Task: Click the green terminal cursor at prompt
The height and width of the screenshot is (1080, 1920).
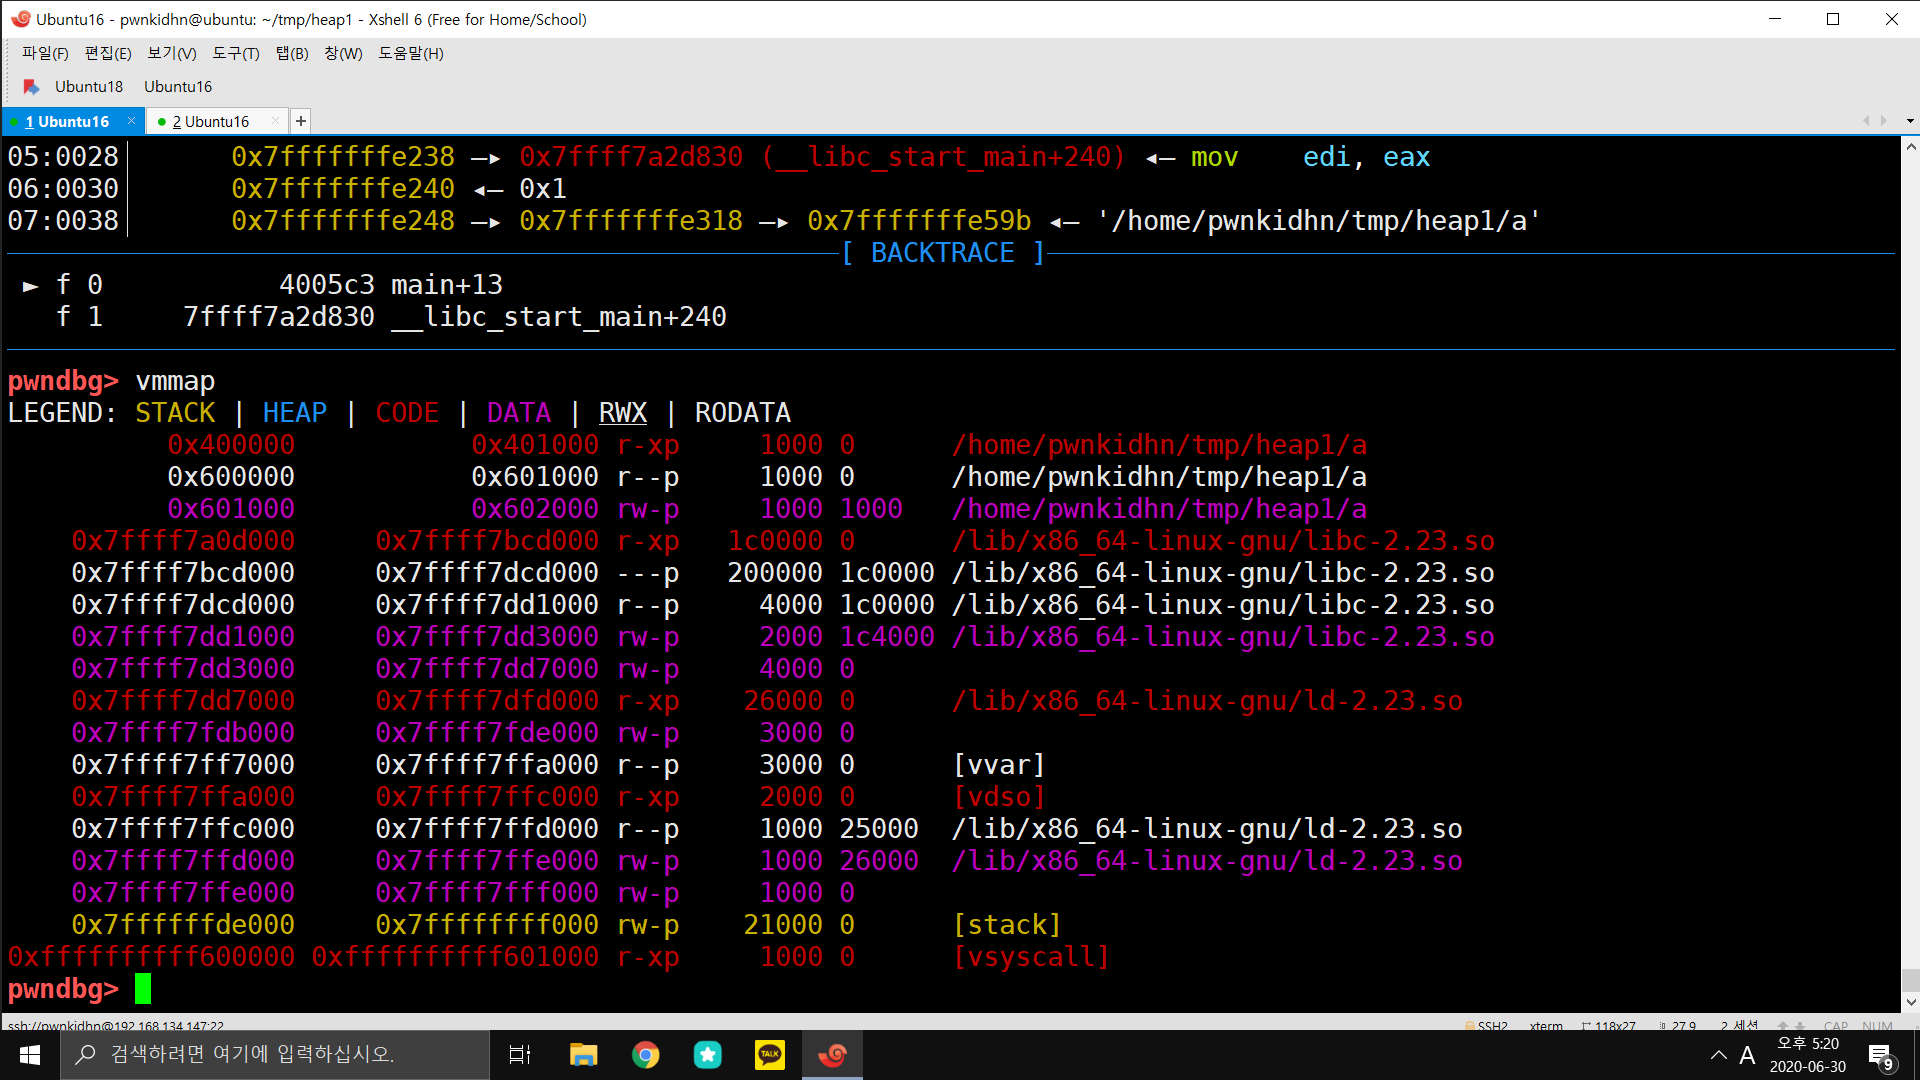Action: (x=143, y=989)
